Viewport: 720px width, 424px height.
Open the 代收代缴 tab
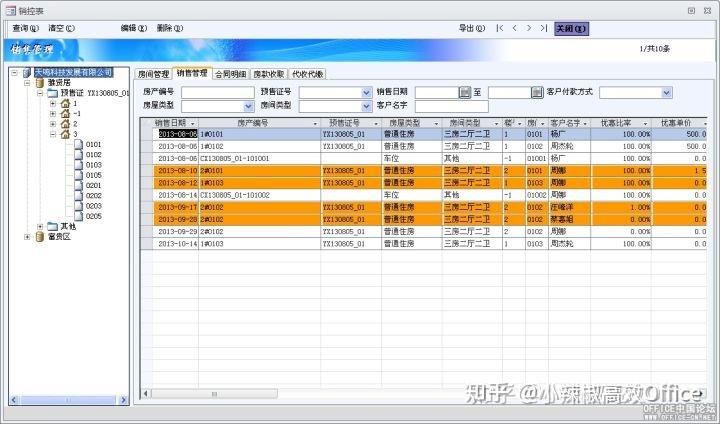click(308, 74)
